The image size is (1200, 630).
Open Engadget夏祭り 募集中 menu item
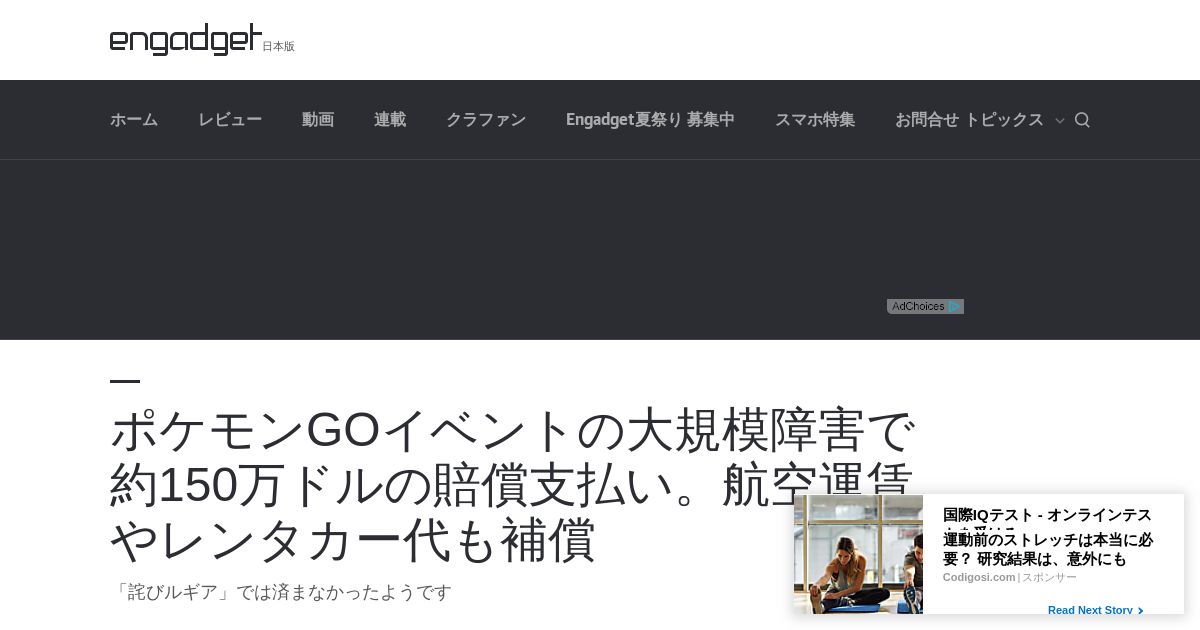point(650,120)
